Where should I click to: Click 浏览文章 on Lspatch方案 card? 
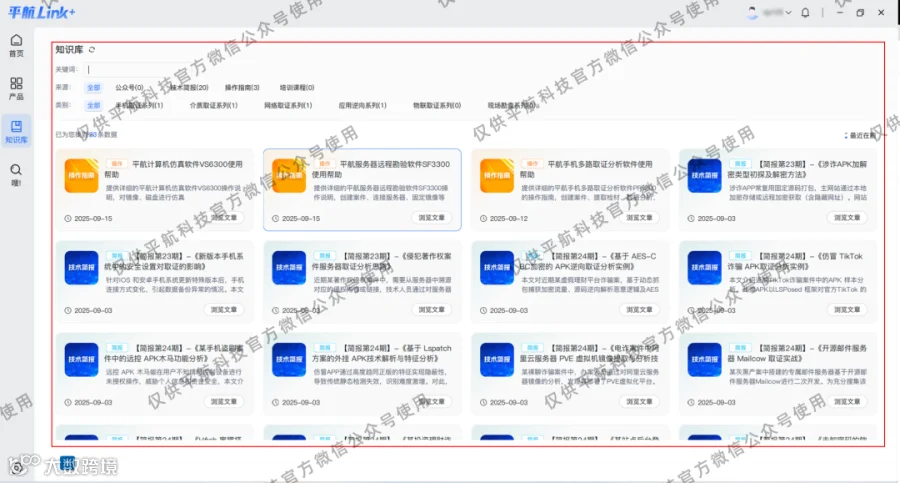(x=432, y=402)
